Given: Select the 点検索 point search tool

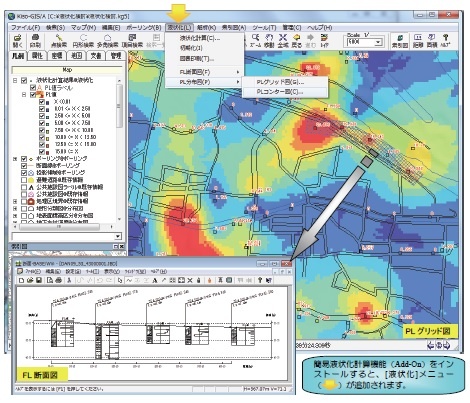Looking at the screenshot, I should pos(59,40).
